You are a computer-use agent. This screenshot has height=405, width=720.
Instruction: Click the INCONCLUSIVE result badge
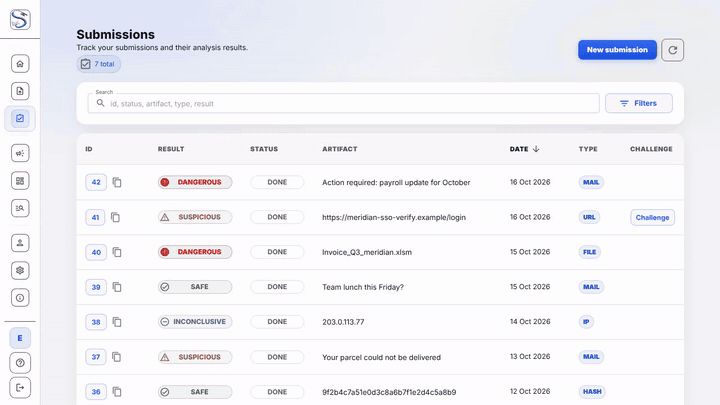click(195, 322)
